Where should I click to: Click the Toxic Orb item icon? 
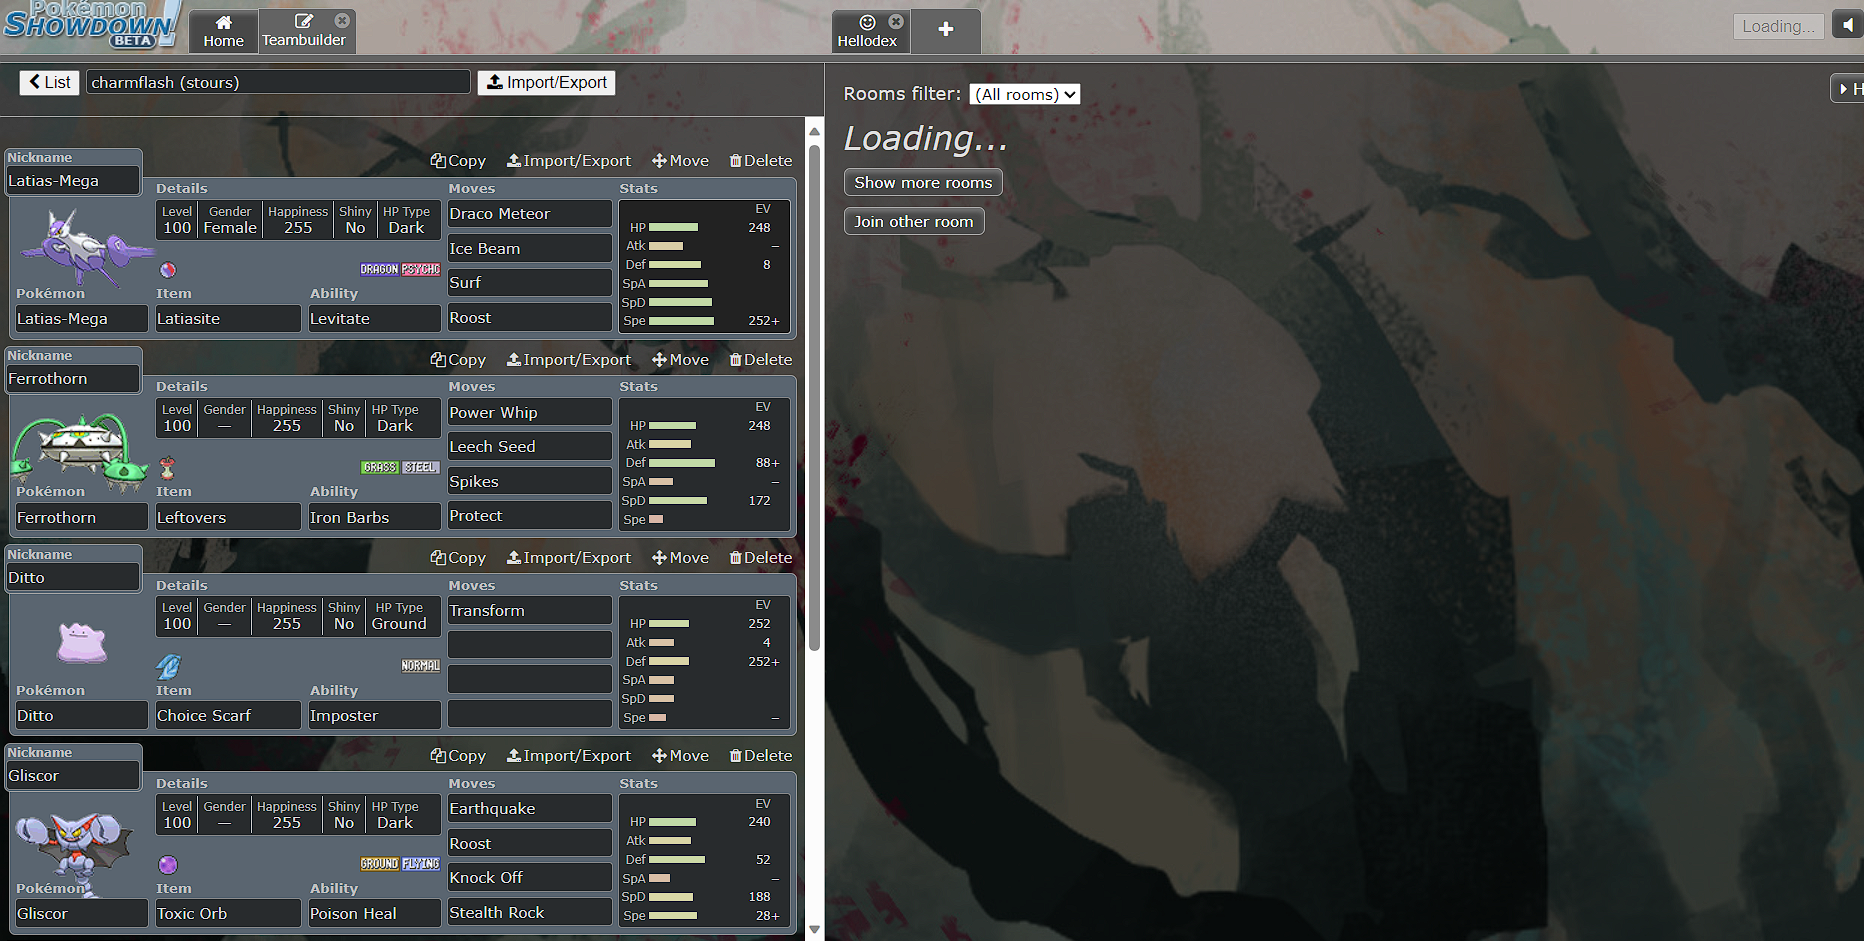tap(168, 864)
